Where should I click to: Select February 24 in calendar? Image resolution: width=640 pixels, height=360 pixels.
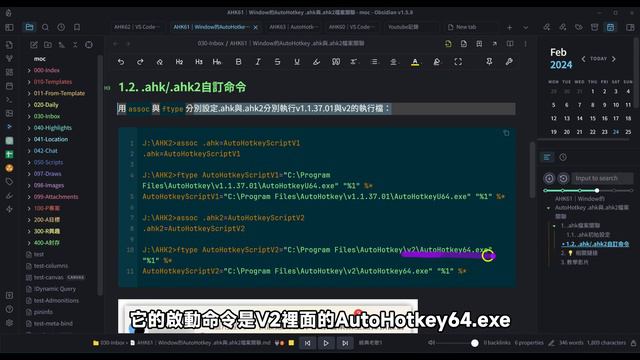pyautogui.click(x=616, y=132)
